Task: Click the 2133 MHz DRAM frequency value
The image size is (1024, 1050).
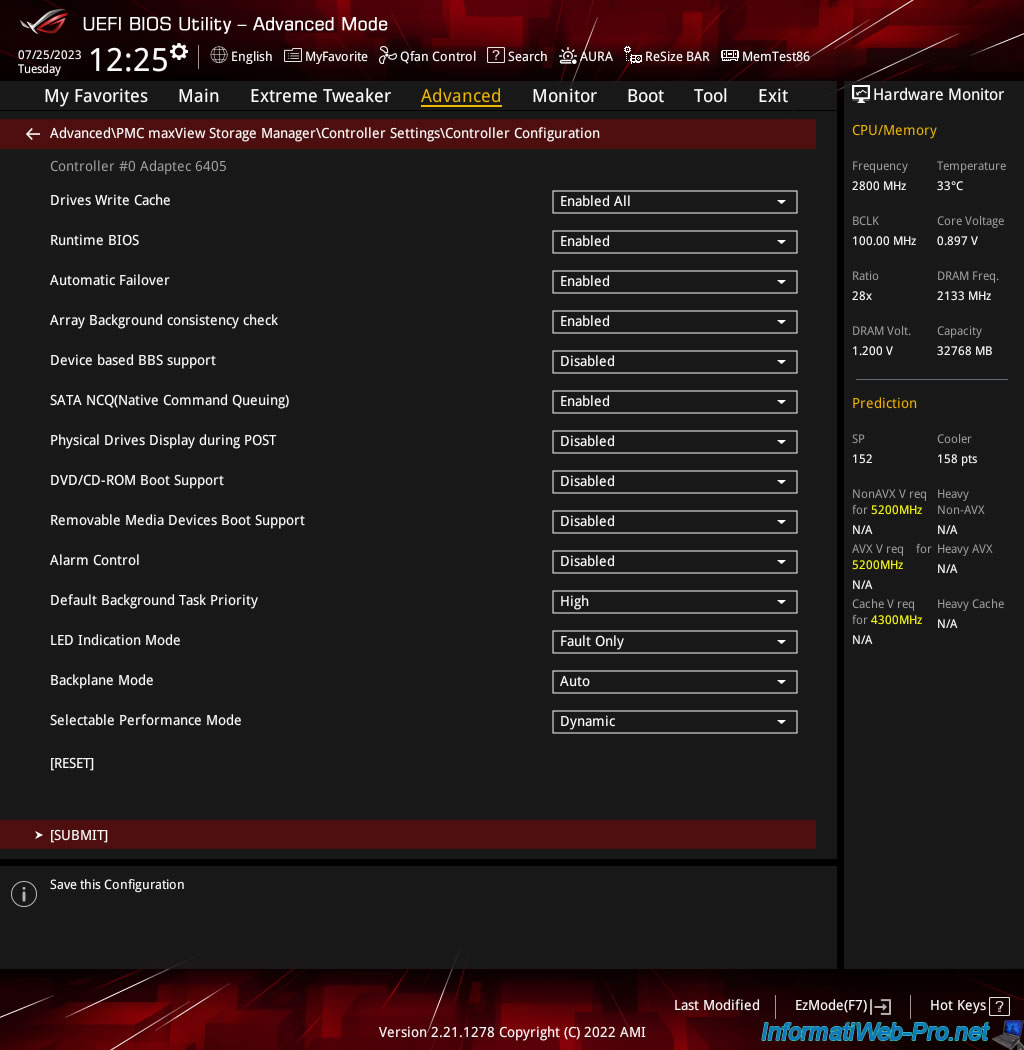Action: [964, 296]
